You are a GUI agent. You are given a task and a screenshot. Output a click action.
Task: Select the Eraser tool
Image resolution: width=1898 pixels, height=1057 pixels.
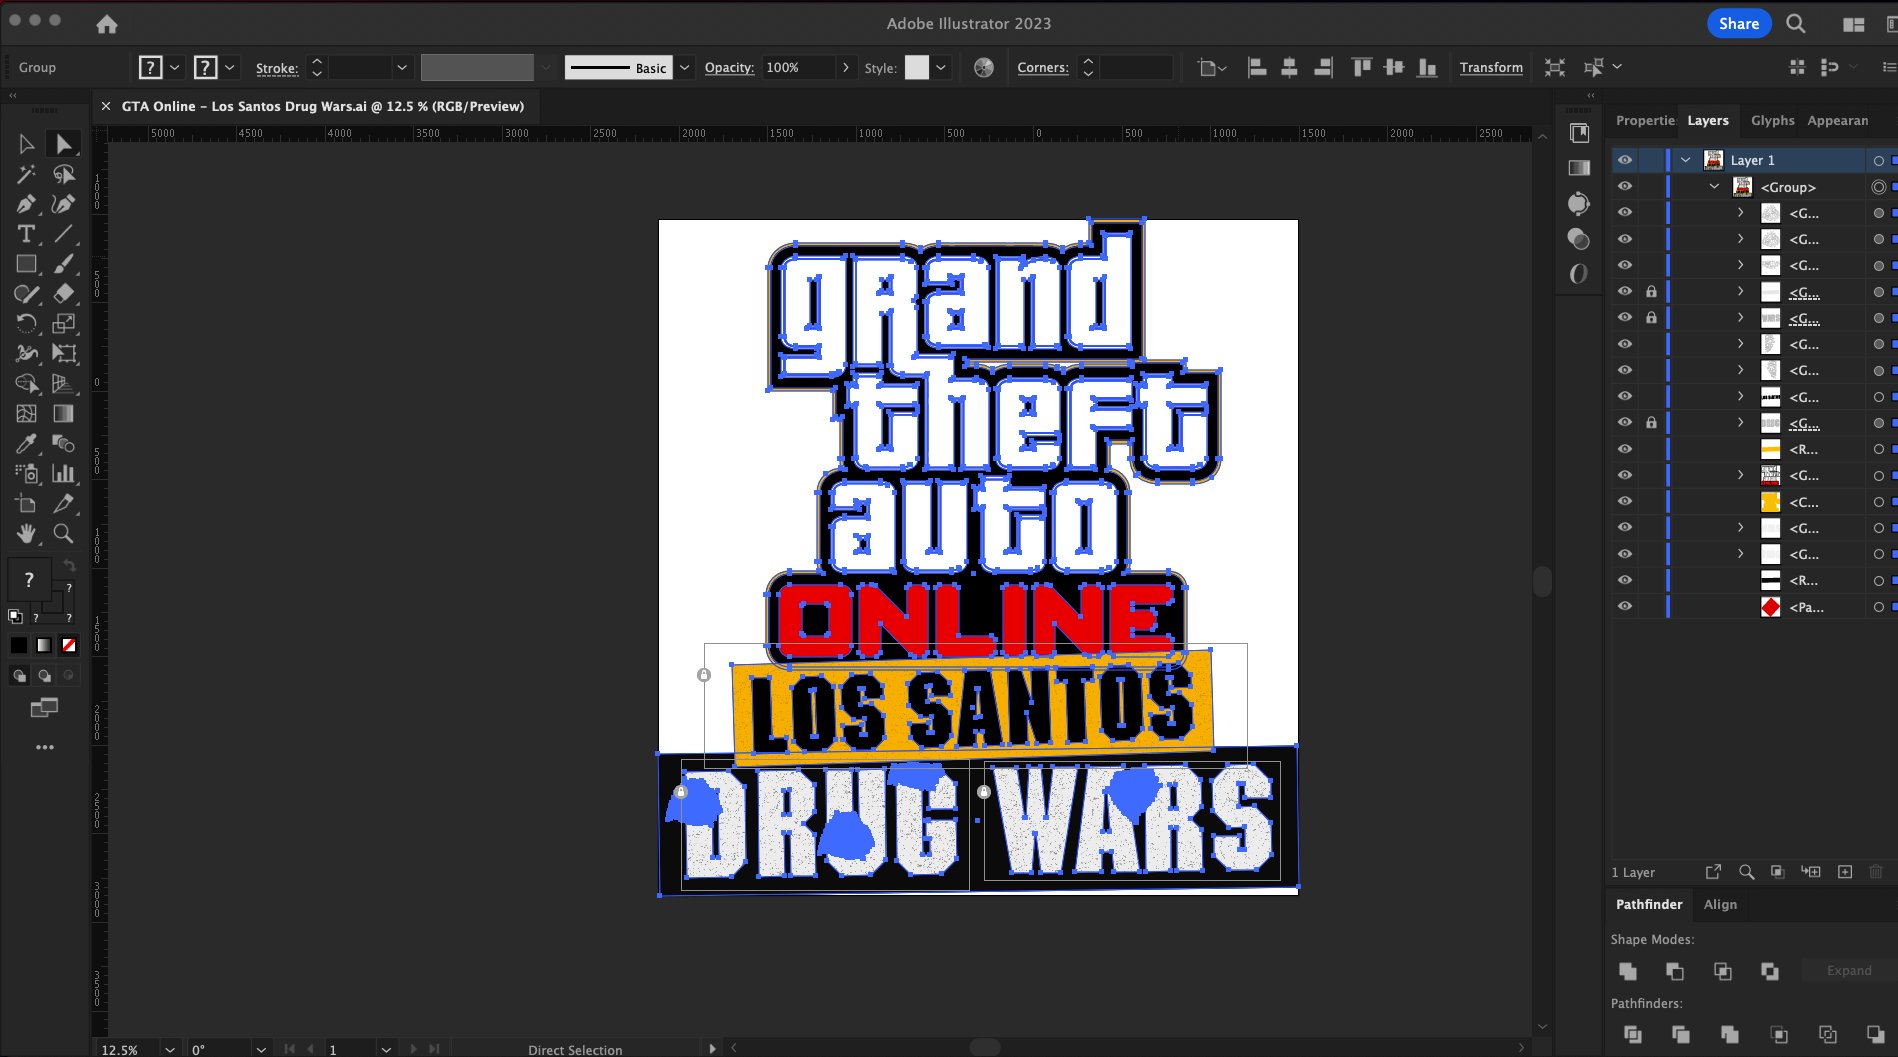click(64, 294)
